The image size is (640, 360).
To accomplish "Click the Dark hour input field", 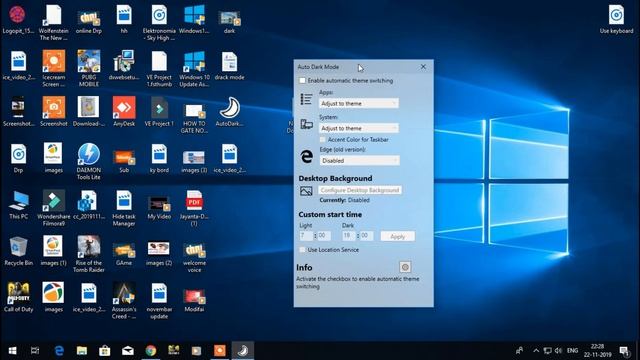I will pyautogui.click(x=349, y=236).
